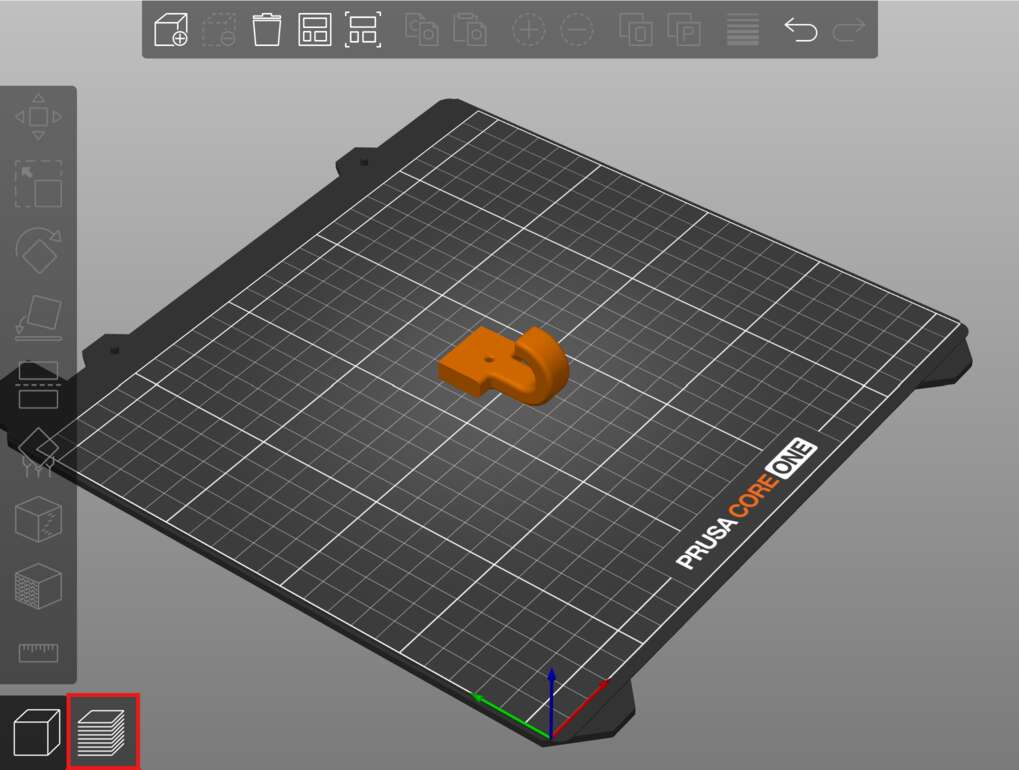This screenshot has height=770, width=1019.
Task: Select the Place on face tool
Action: [x=38, y=318]
